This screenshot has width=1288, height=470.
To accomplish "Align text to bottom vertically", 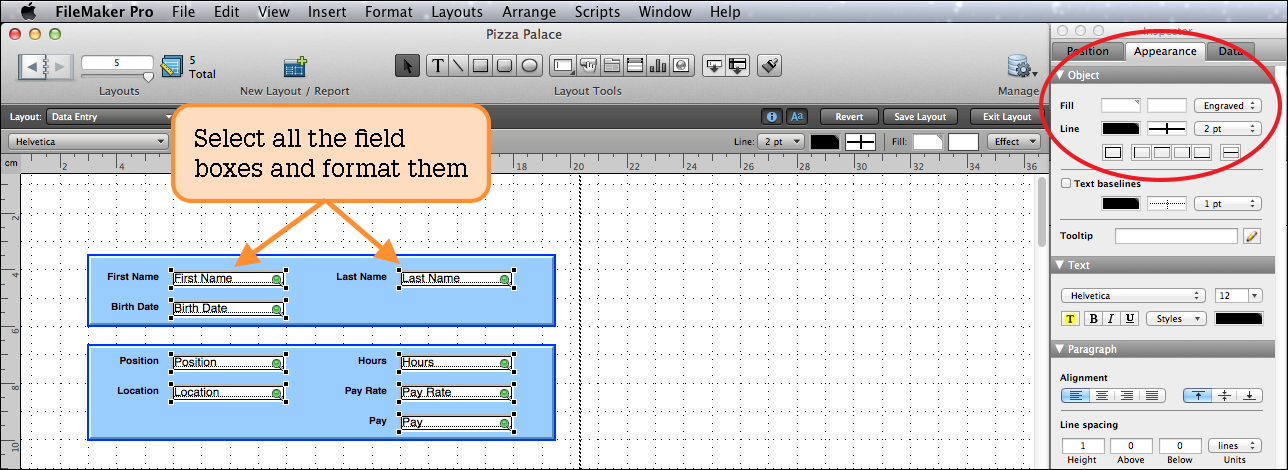I will coord(1249,396).
